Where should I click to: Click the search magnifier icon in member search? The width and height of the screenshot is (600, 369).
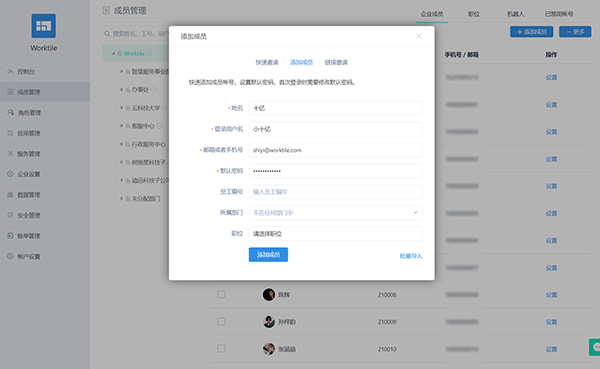coord(107,34)
